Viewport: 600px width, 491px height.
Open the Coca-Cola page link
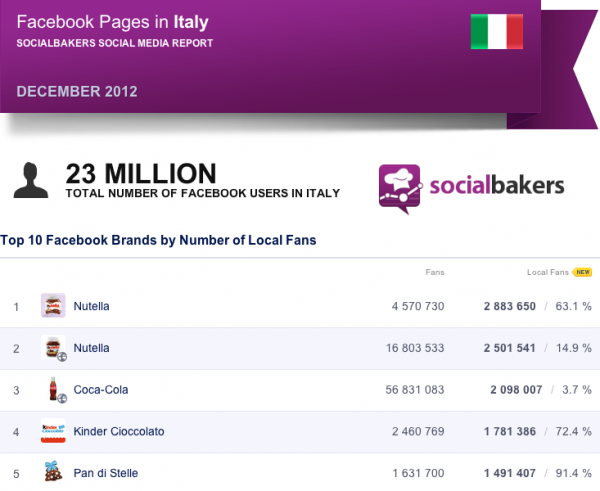point(101,390)
